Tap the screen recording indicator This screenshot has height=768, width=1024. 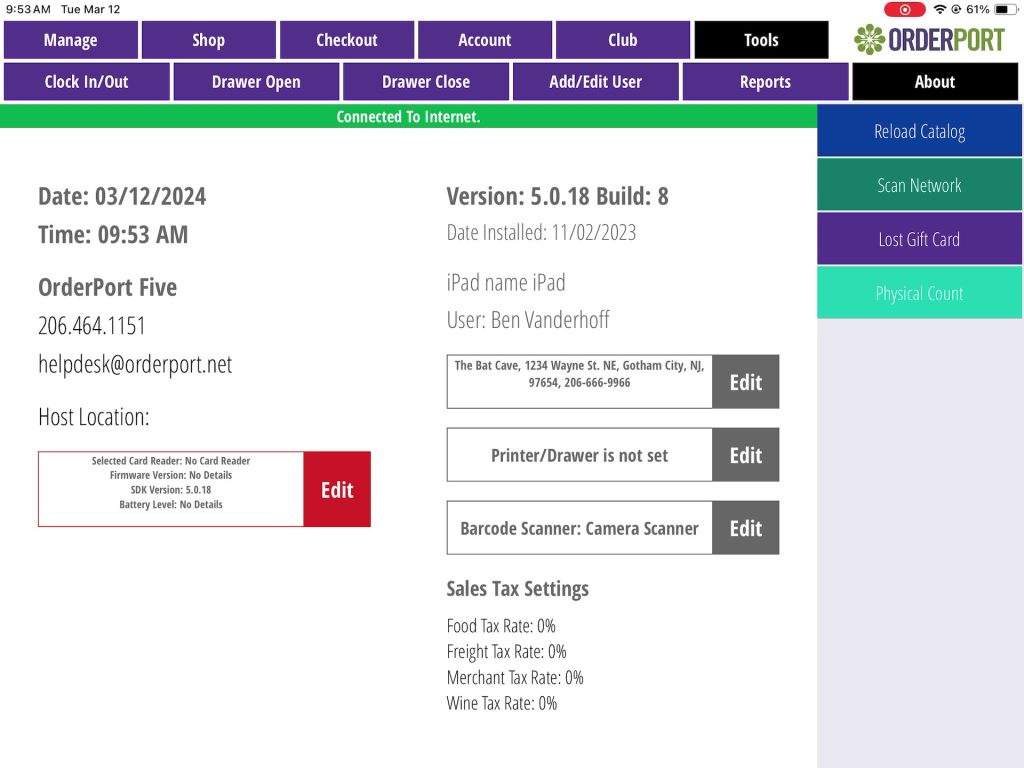pos(904,9)
